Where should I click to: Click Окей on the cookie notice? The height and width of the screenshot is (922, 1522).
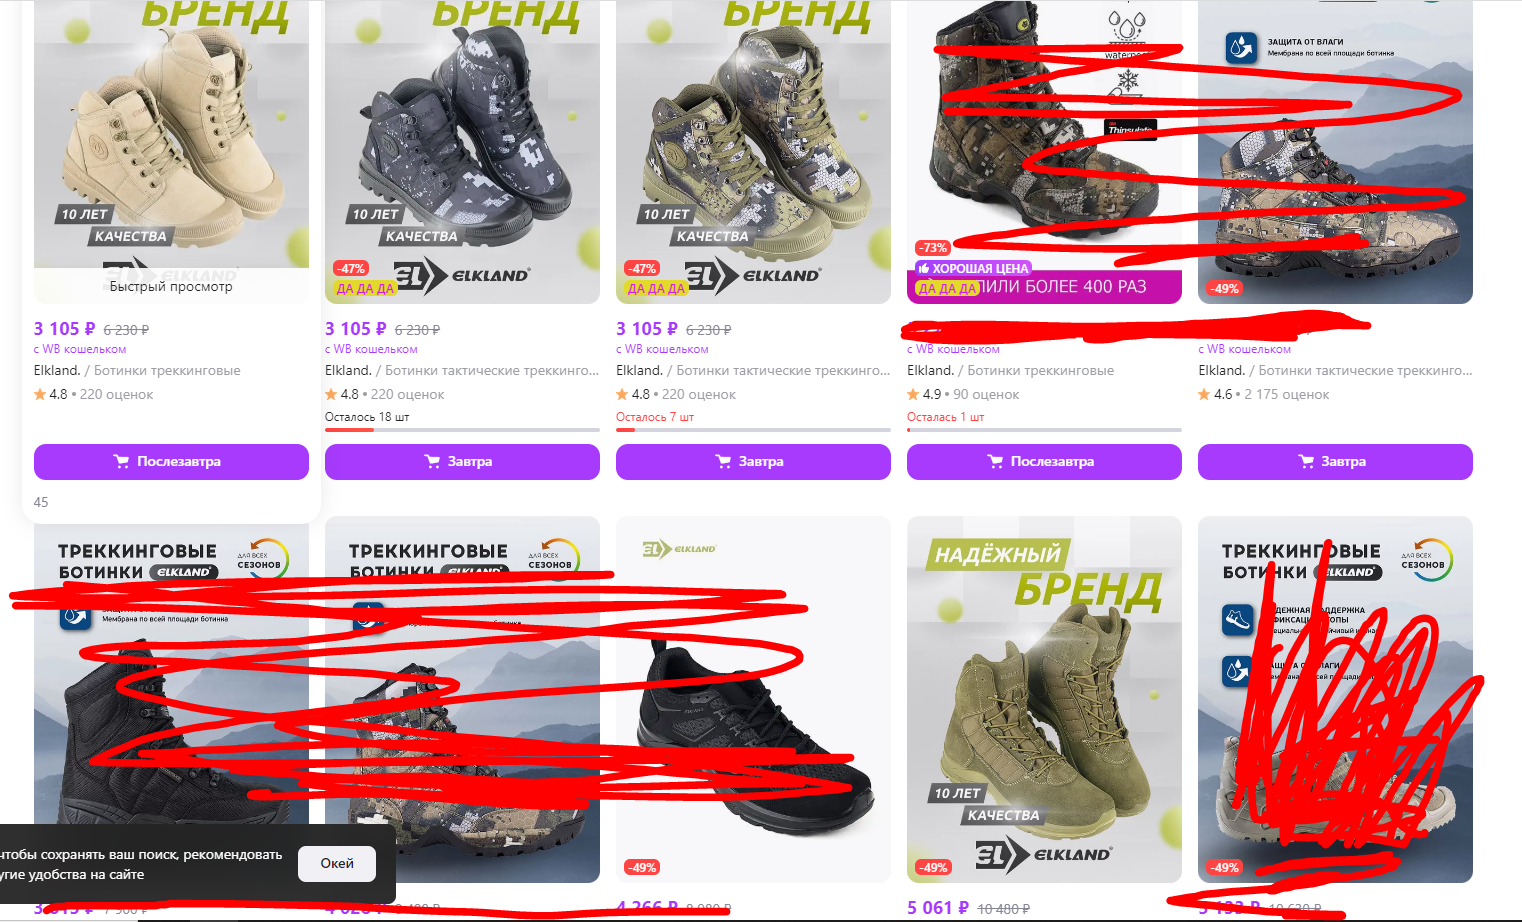click(337, 863)
